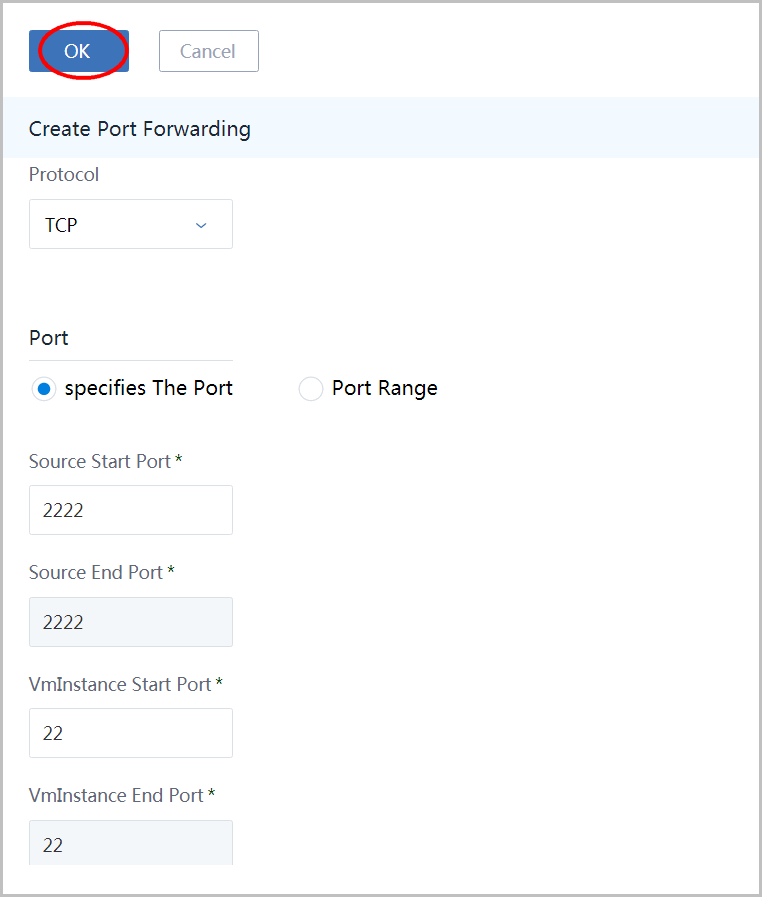Screen dimensions: 762x897
Task: Click the Port section heading
Action: tap(49, 338)
